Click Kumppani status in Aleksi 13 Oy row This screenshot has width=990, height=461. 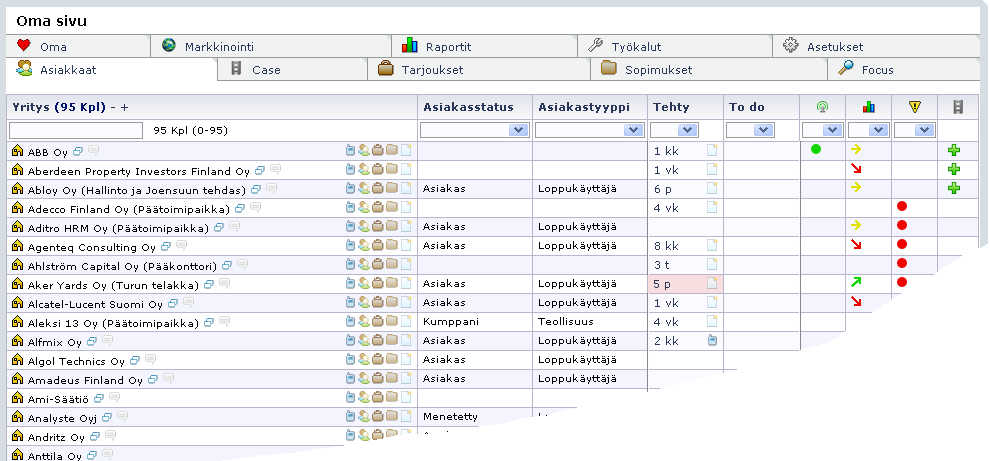(451, 321)
